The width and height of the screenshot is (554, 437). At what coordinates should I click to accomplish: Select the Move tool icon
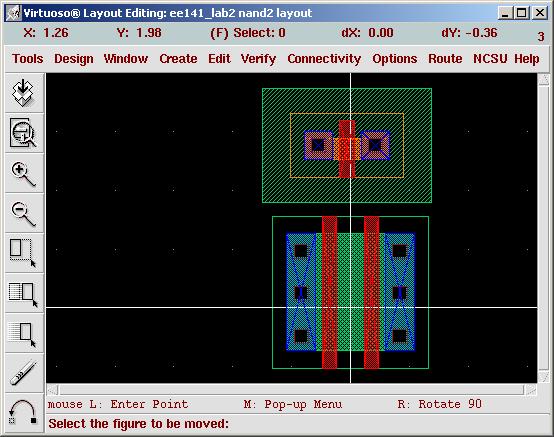(x=23, y=334)
